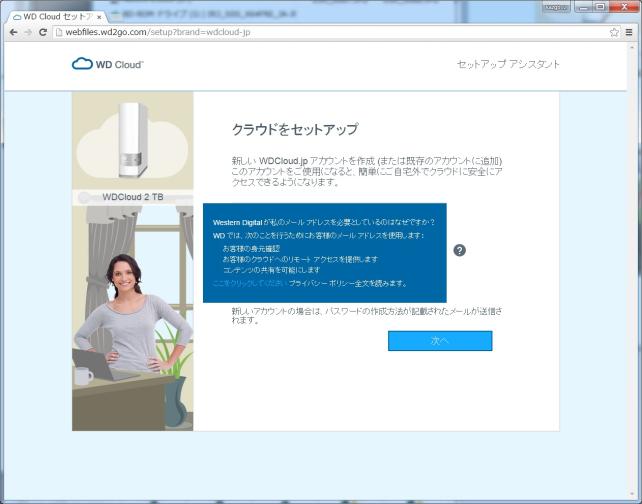Viewport: 642px width, 504px height.
Task: Minimize the Chrome window
Action: click(584, 7)
